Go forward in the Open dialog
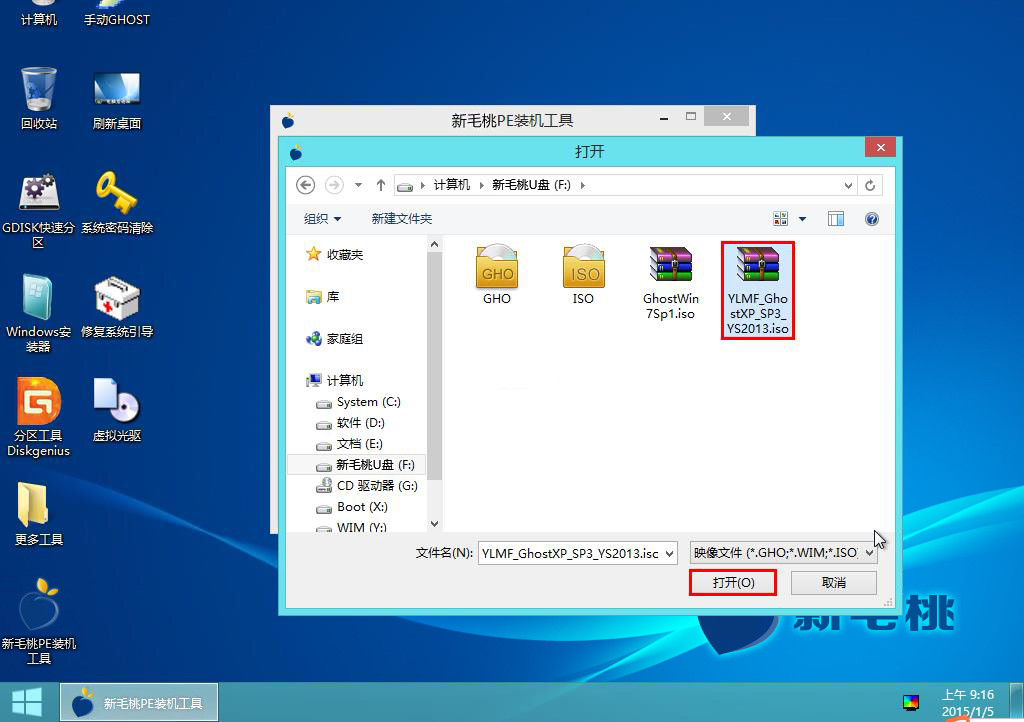 pos(334,185)
